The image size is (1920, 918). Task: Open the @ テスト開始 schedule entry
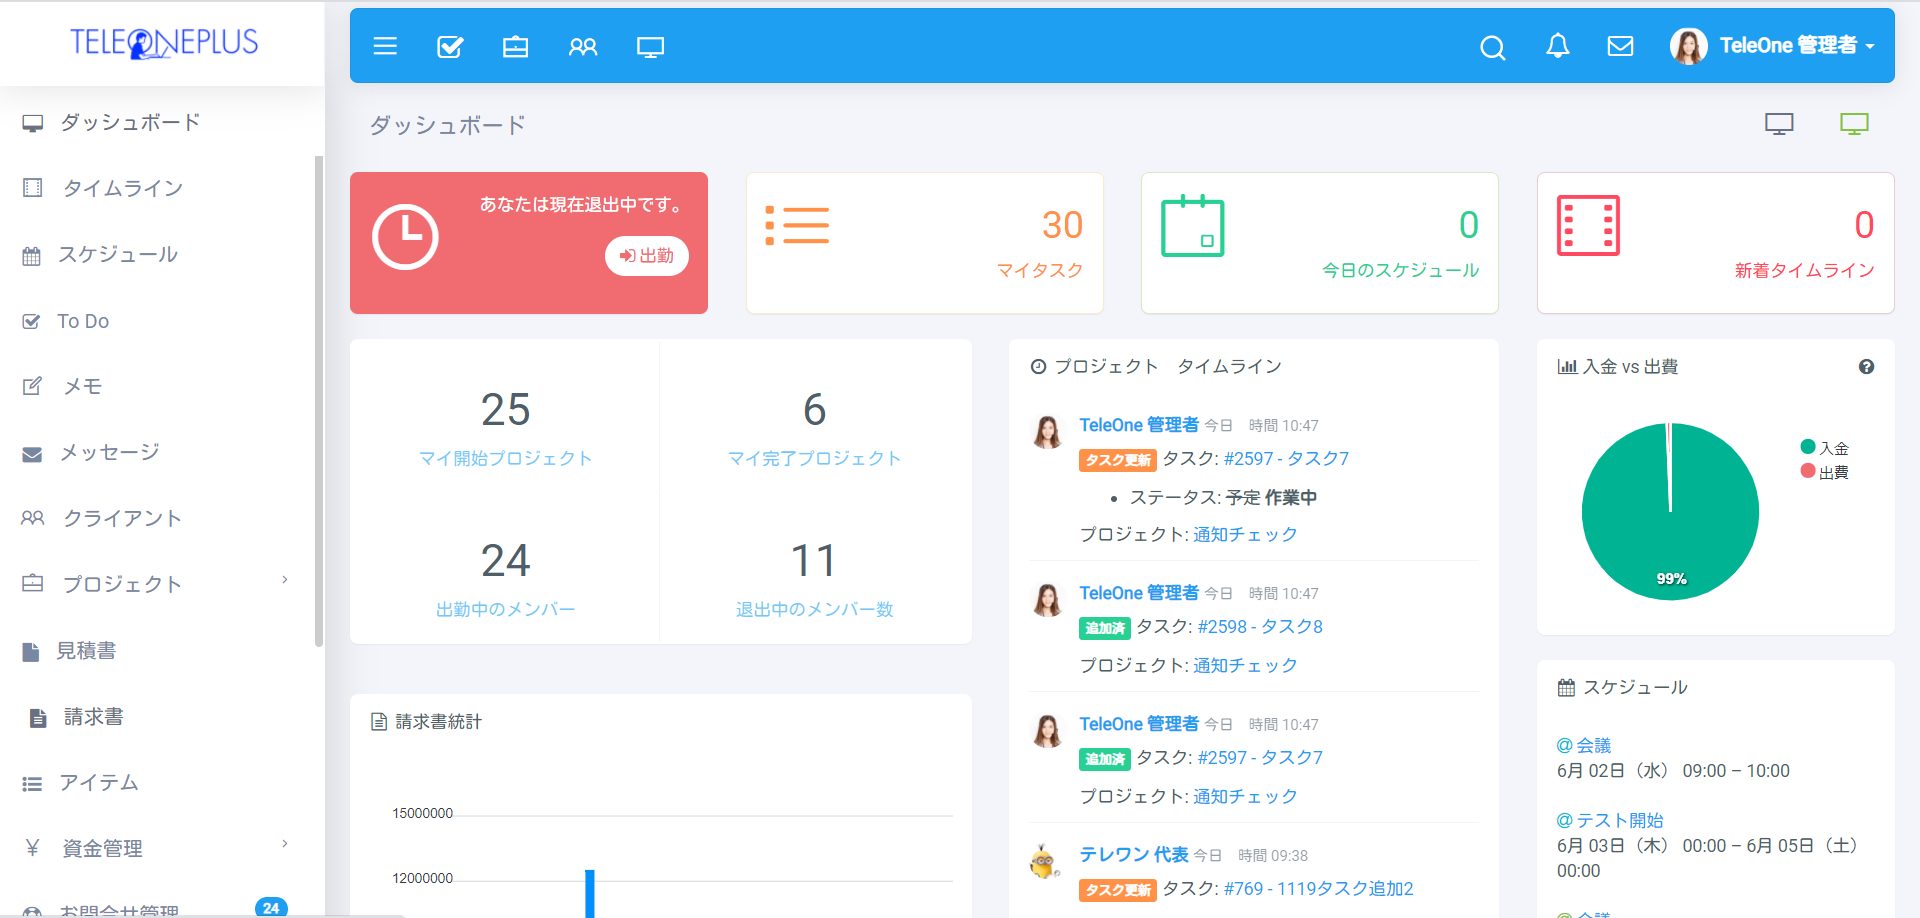1610,820
